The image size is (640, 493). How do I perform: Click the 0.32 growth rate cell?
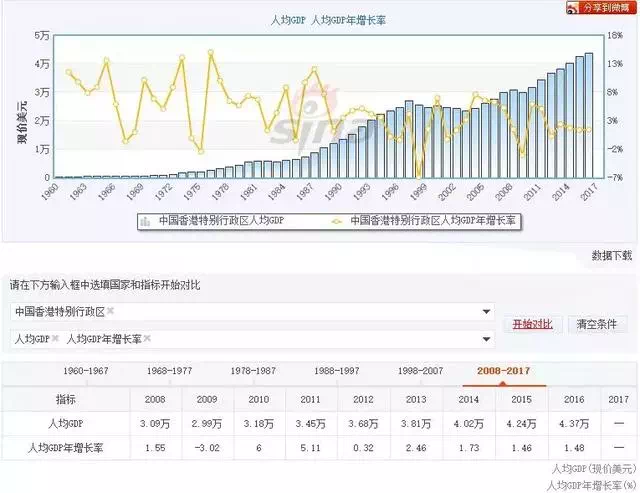(363, 448)
